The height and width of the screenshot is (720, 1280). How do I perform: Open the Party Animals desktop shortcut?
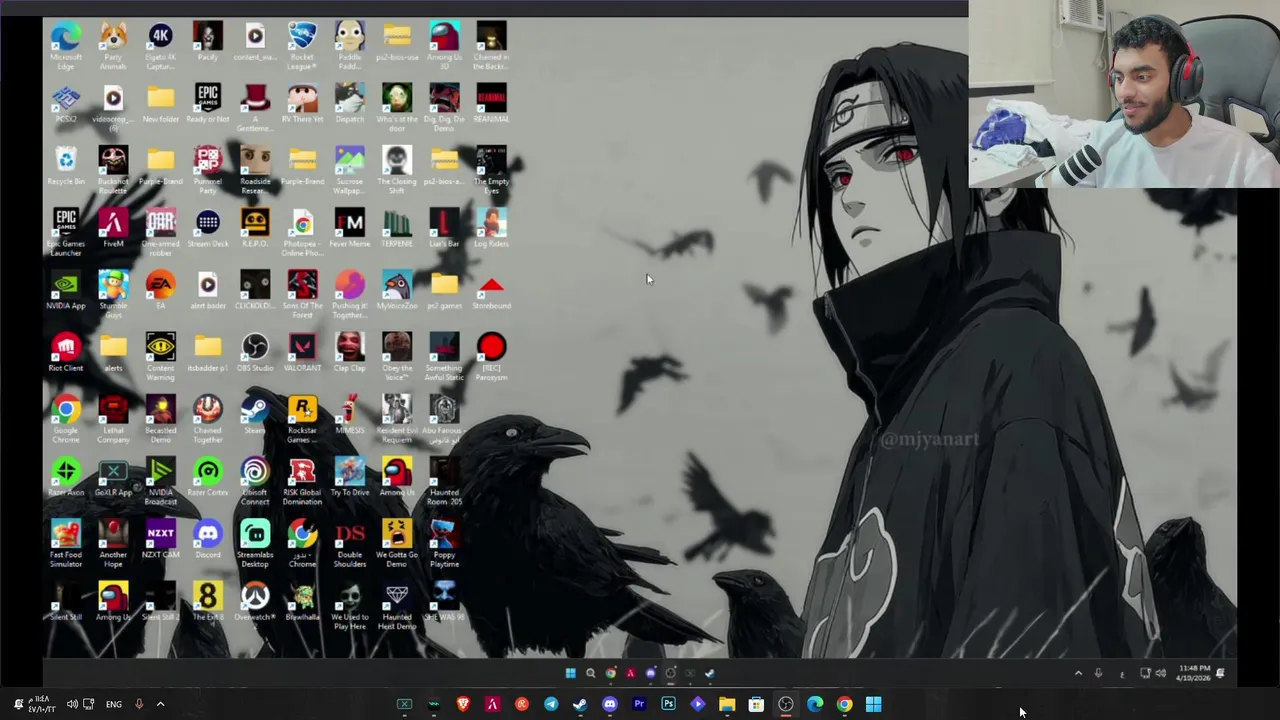point(113,46)
